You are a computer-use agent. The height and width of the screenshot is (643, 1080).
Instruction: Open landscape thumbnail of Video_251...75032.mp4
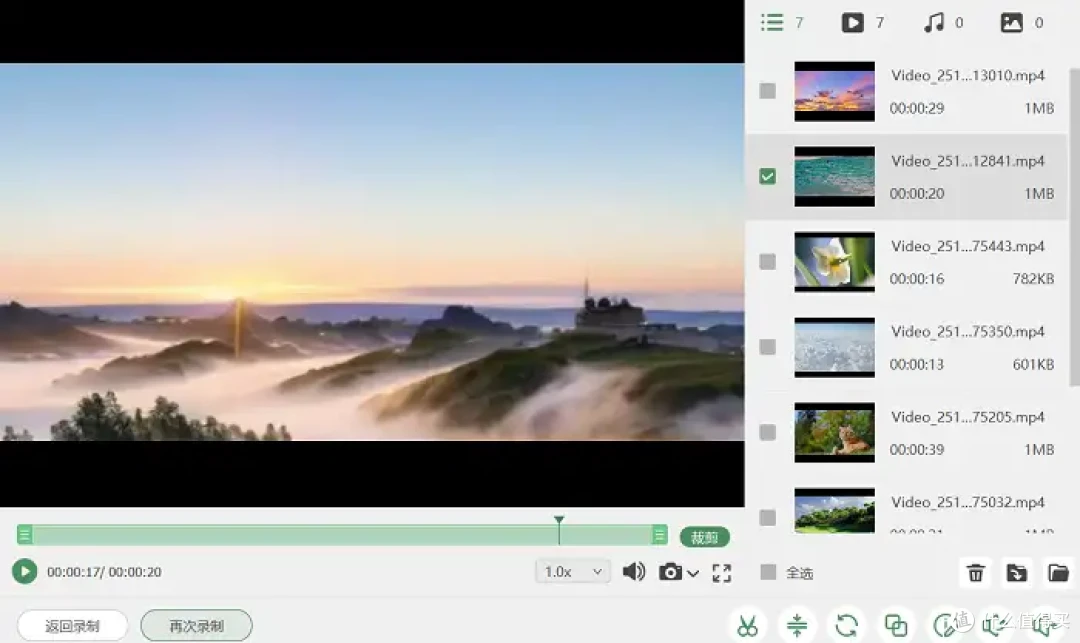[834, 511]
